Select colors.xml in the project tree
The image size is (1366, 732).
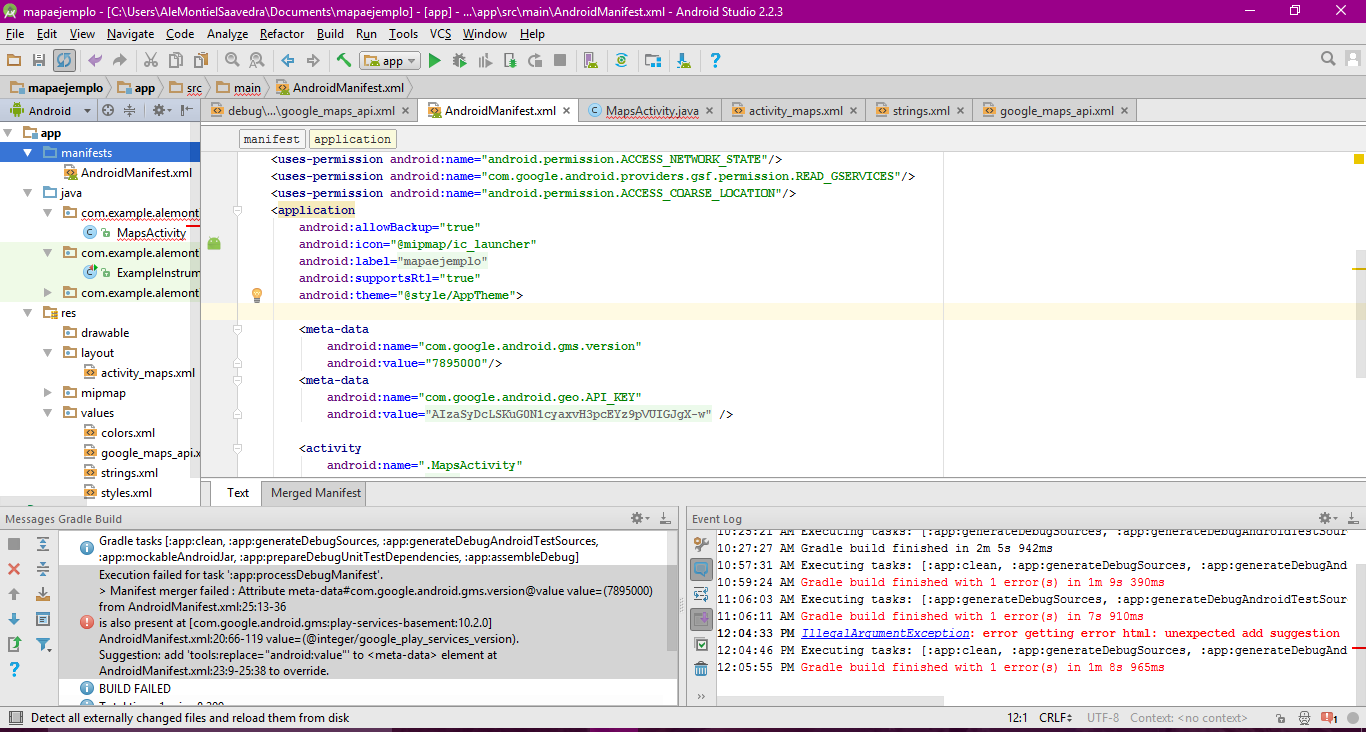[128, 433]
